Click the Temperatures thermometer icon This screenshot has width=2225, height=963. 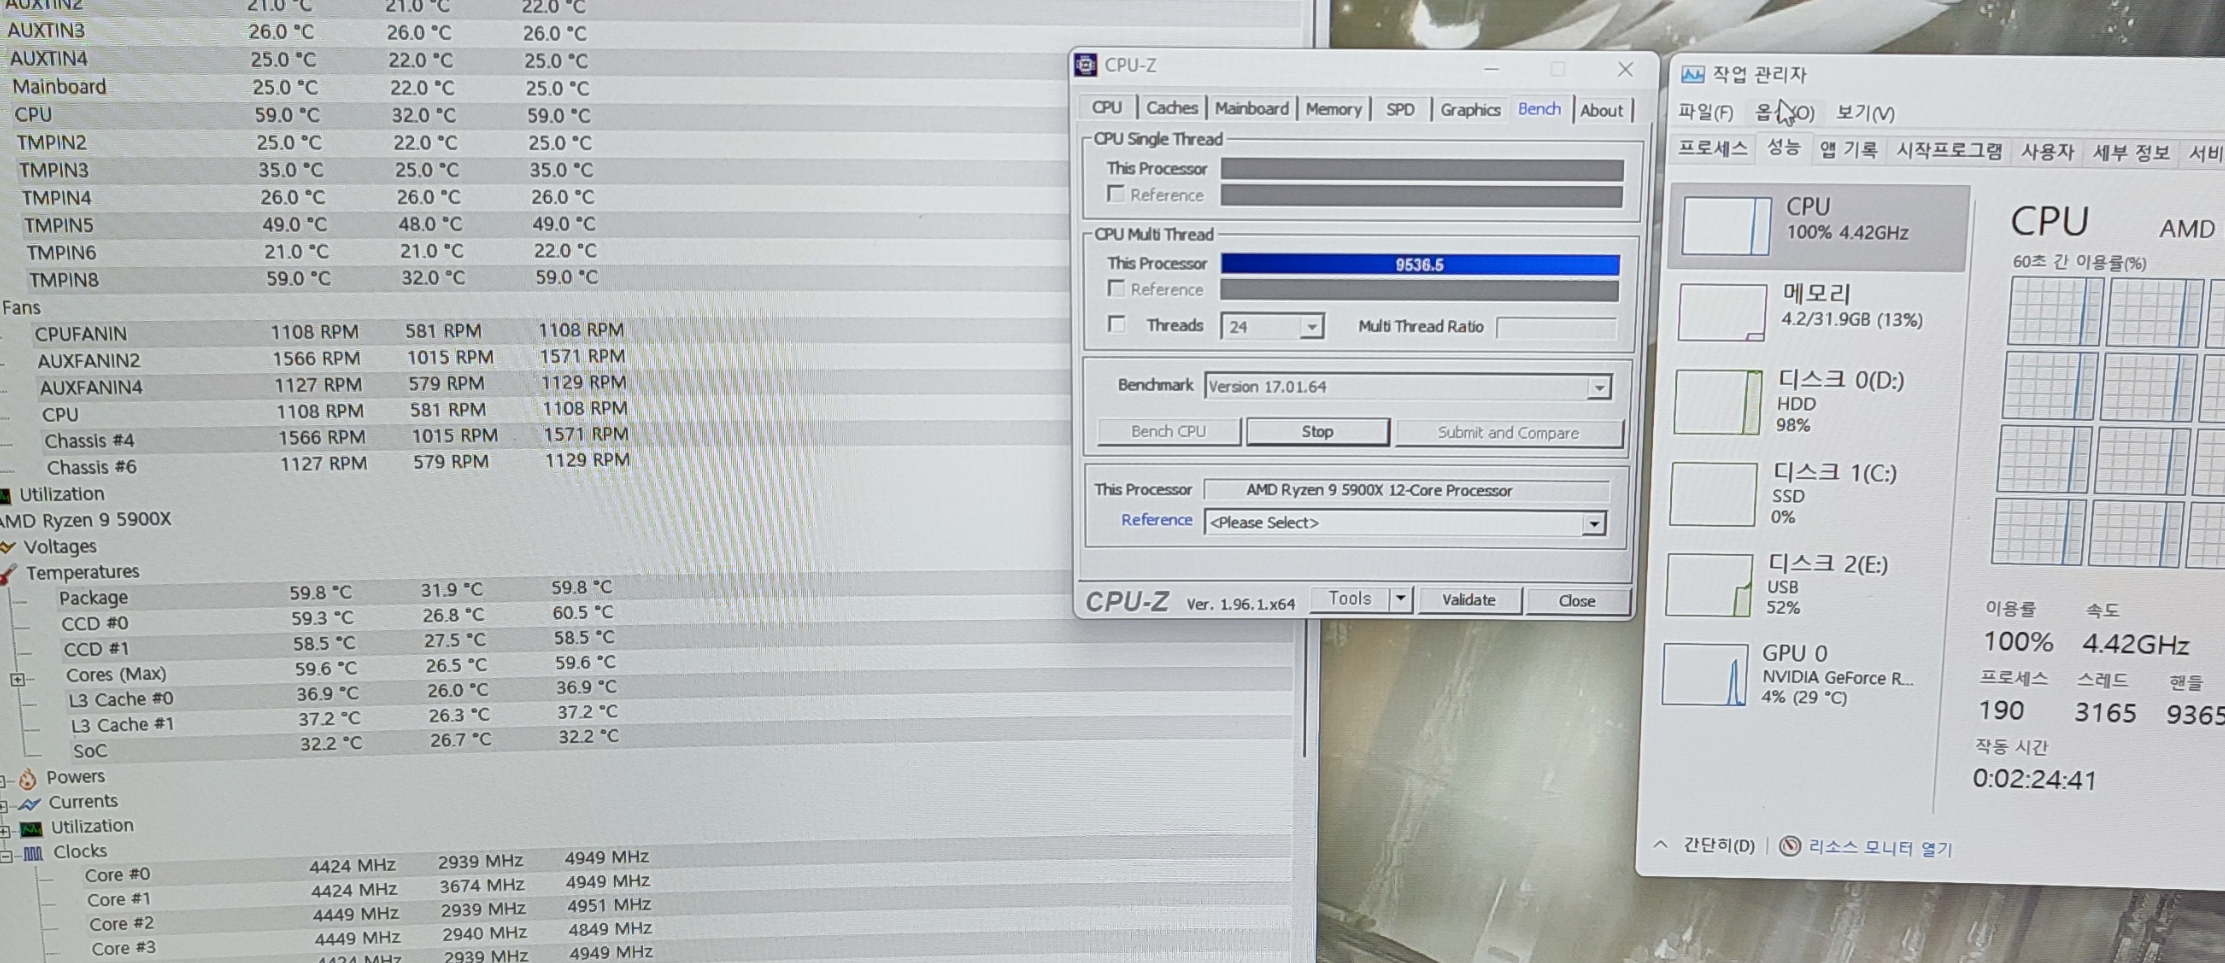click(9, 573)
